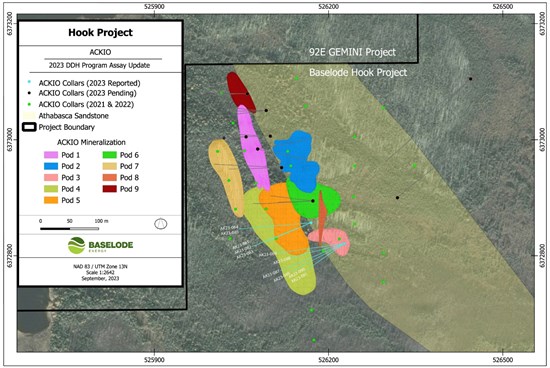
Task: Select the green 2021 & 2022 collars legend dot
Action: point(29,104)
